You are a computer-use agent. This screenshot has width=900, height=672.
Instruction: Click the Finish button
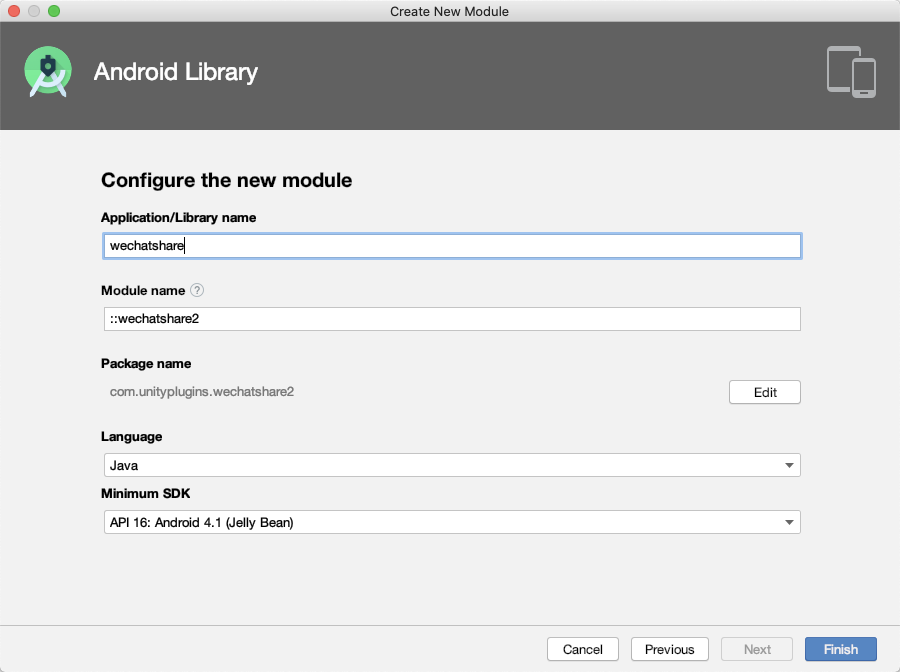(x=840, y=649)
